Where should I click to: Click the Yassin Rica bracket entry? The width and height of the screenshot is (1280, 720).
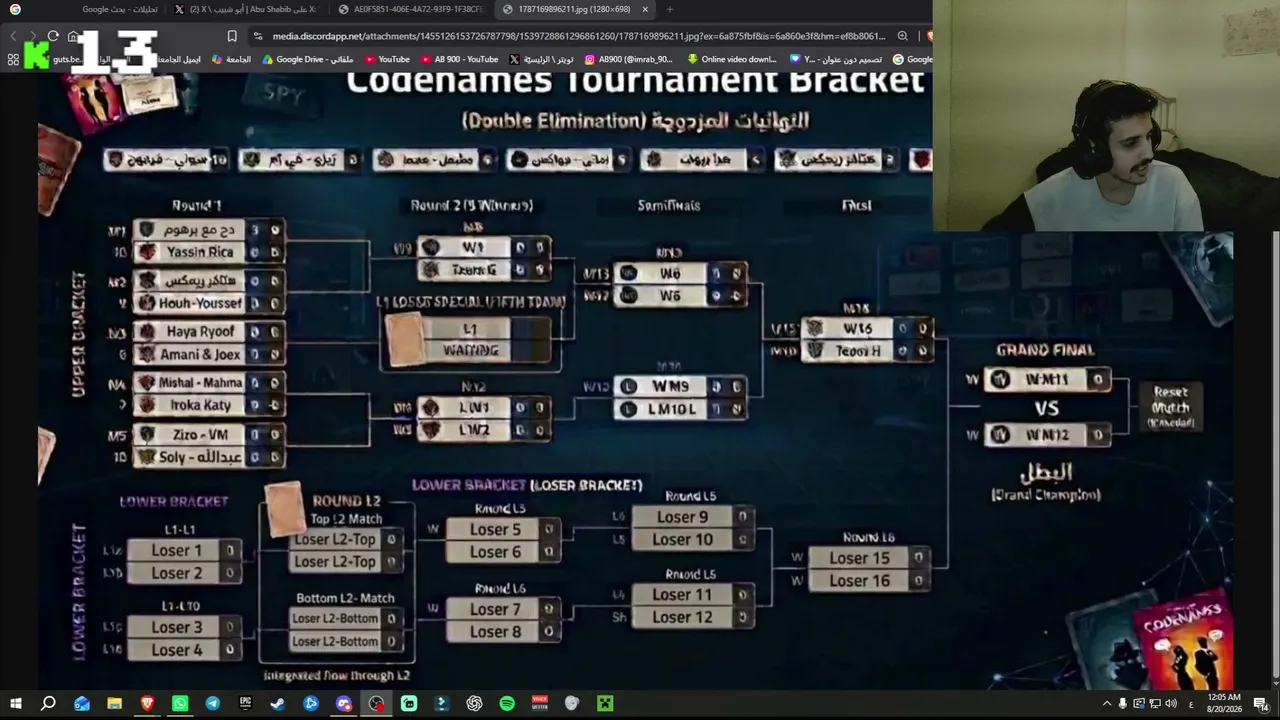pyautogui.click(x=210, y=252)
